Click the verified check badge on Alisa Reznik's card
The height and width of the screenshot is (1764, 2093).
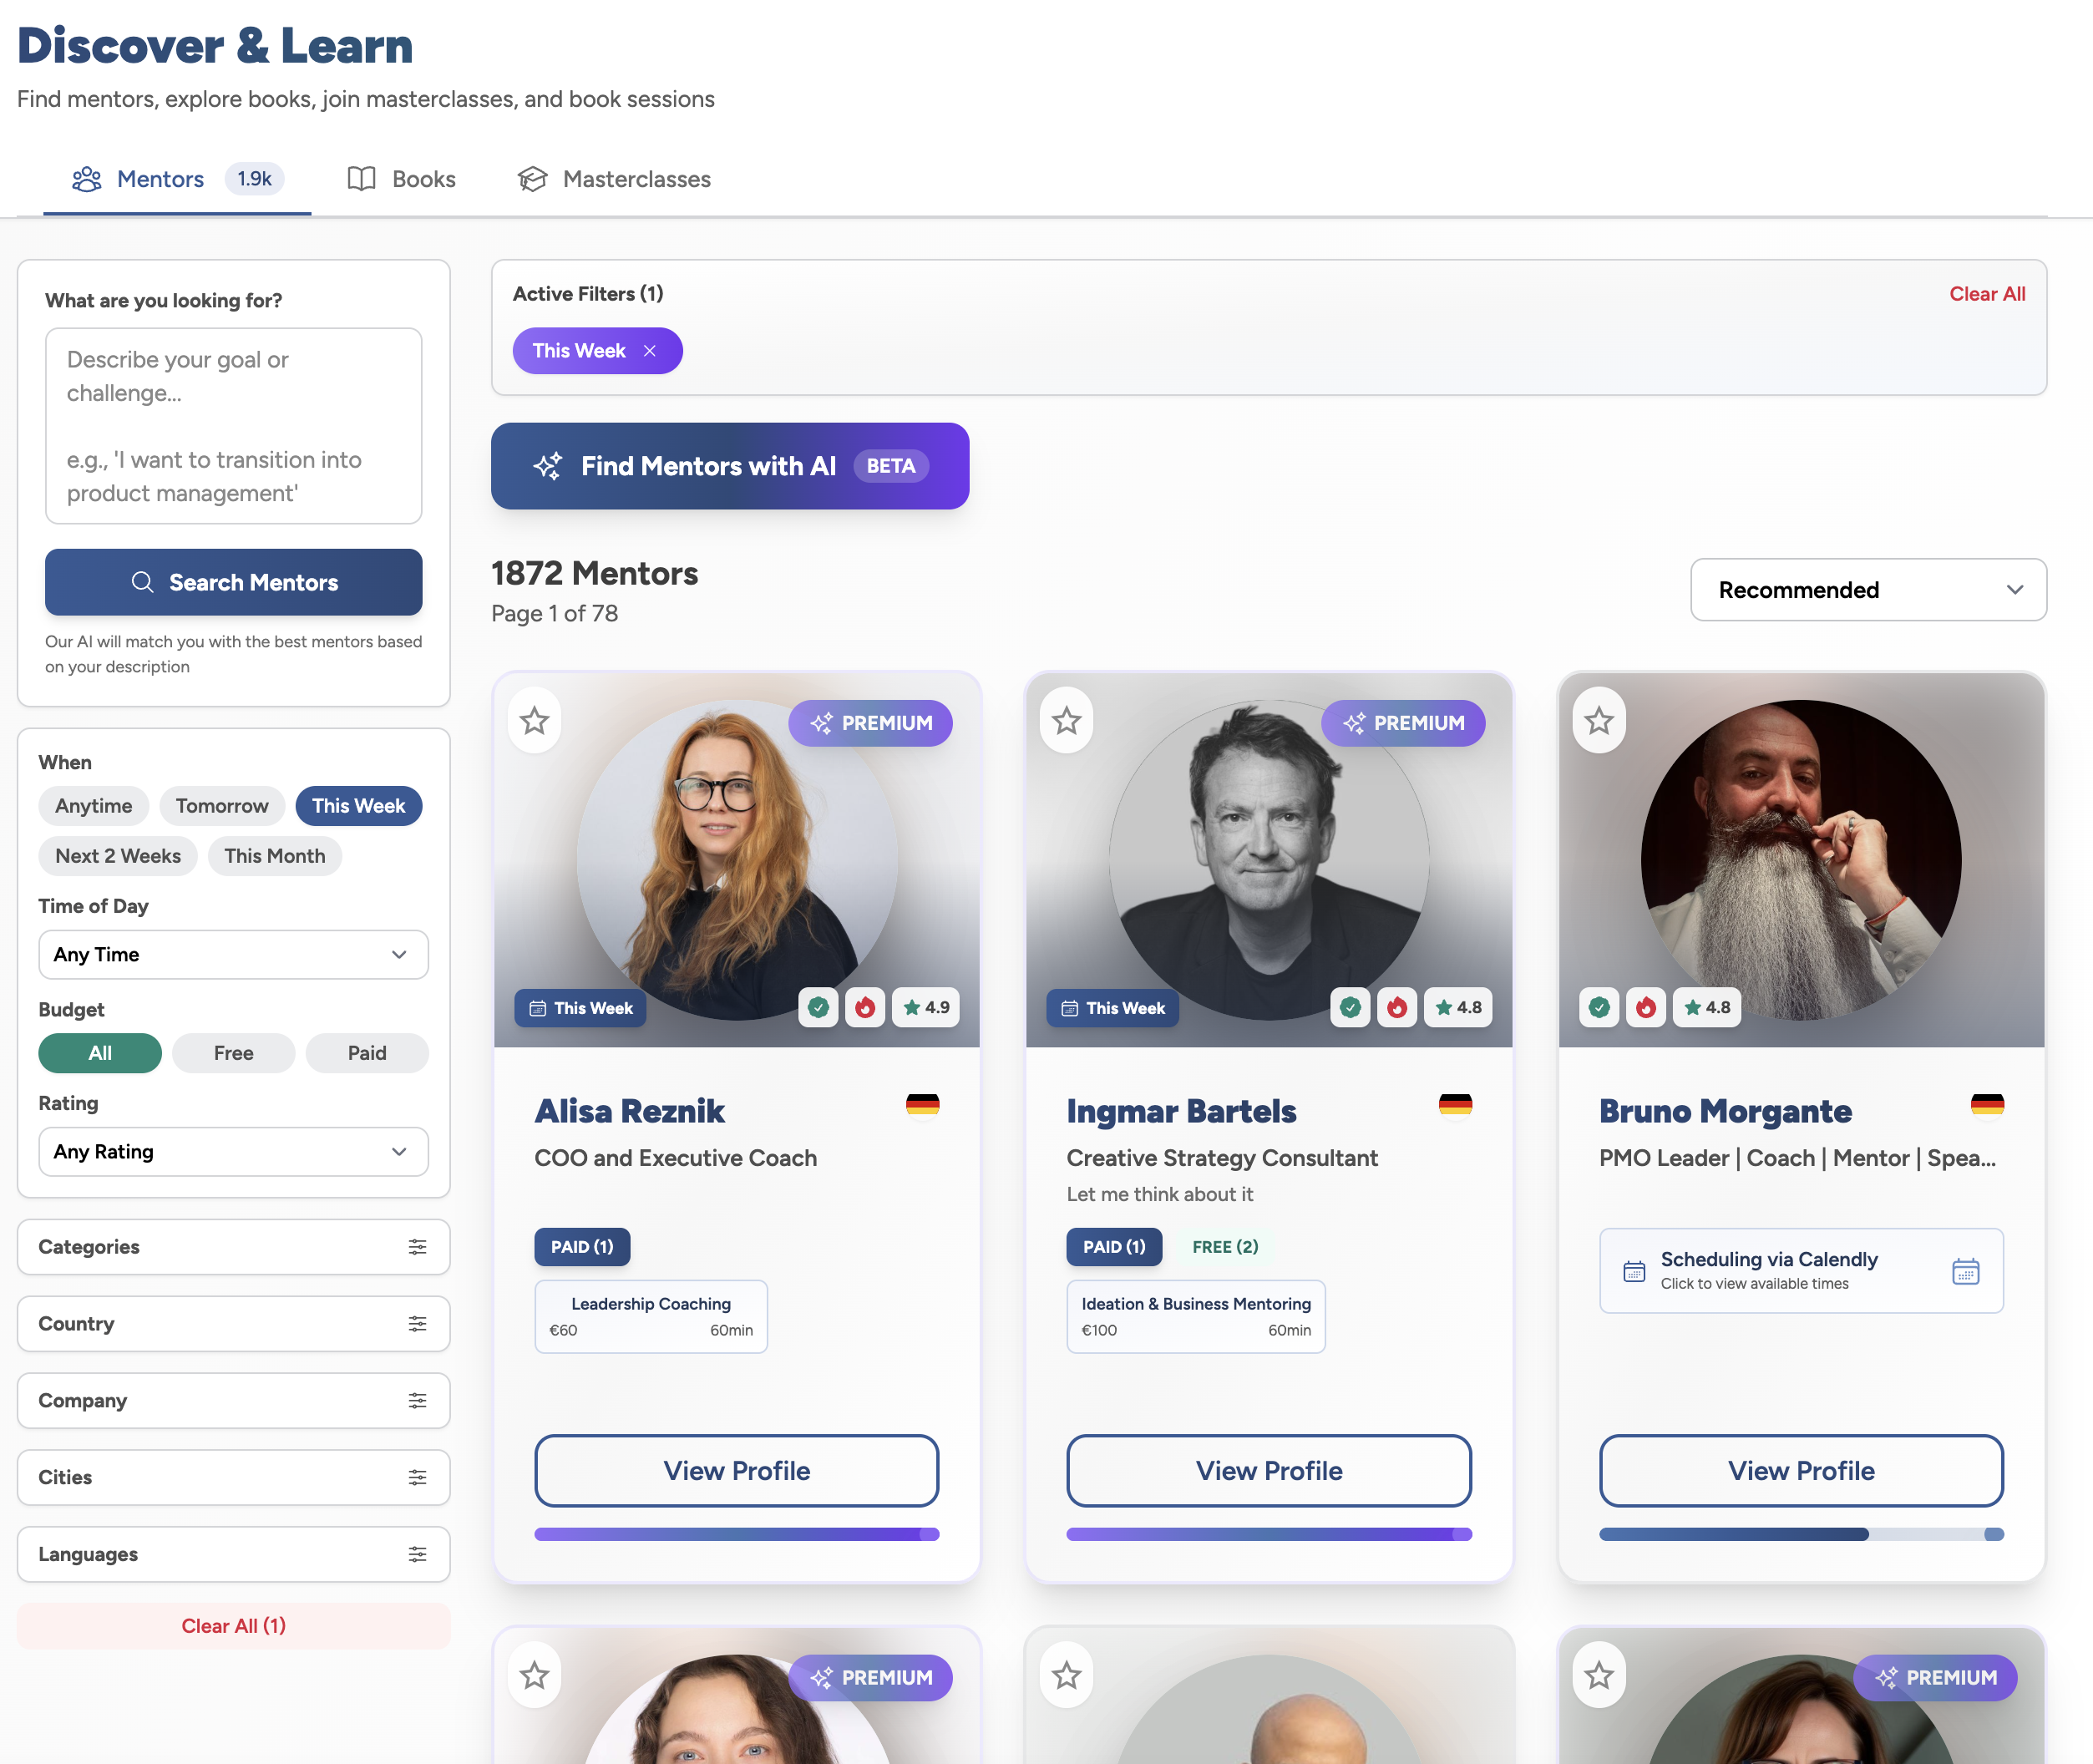tap(818, 1007)
